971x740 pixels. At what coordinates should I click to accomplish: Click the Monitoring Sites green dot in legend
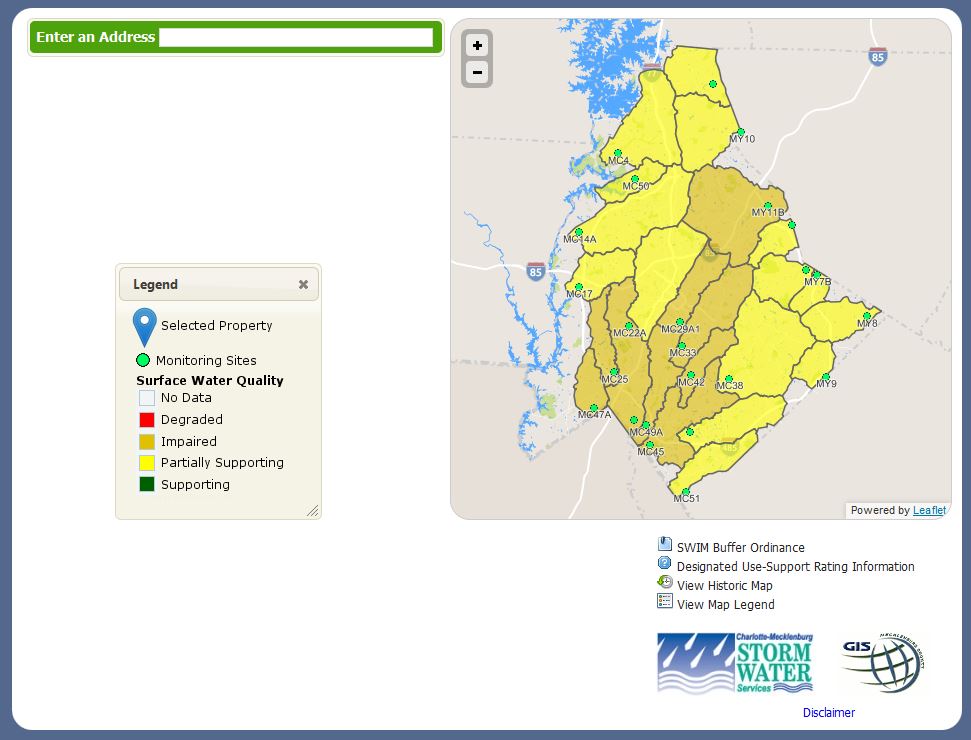coord(142,360)
